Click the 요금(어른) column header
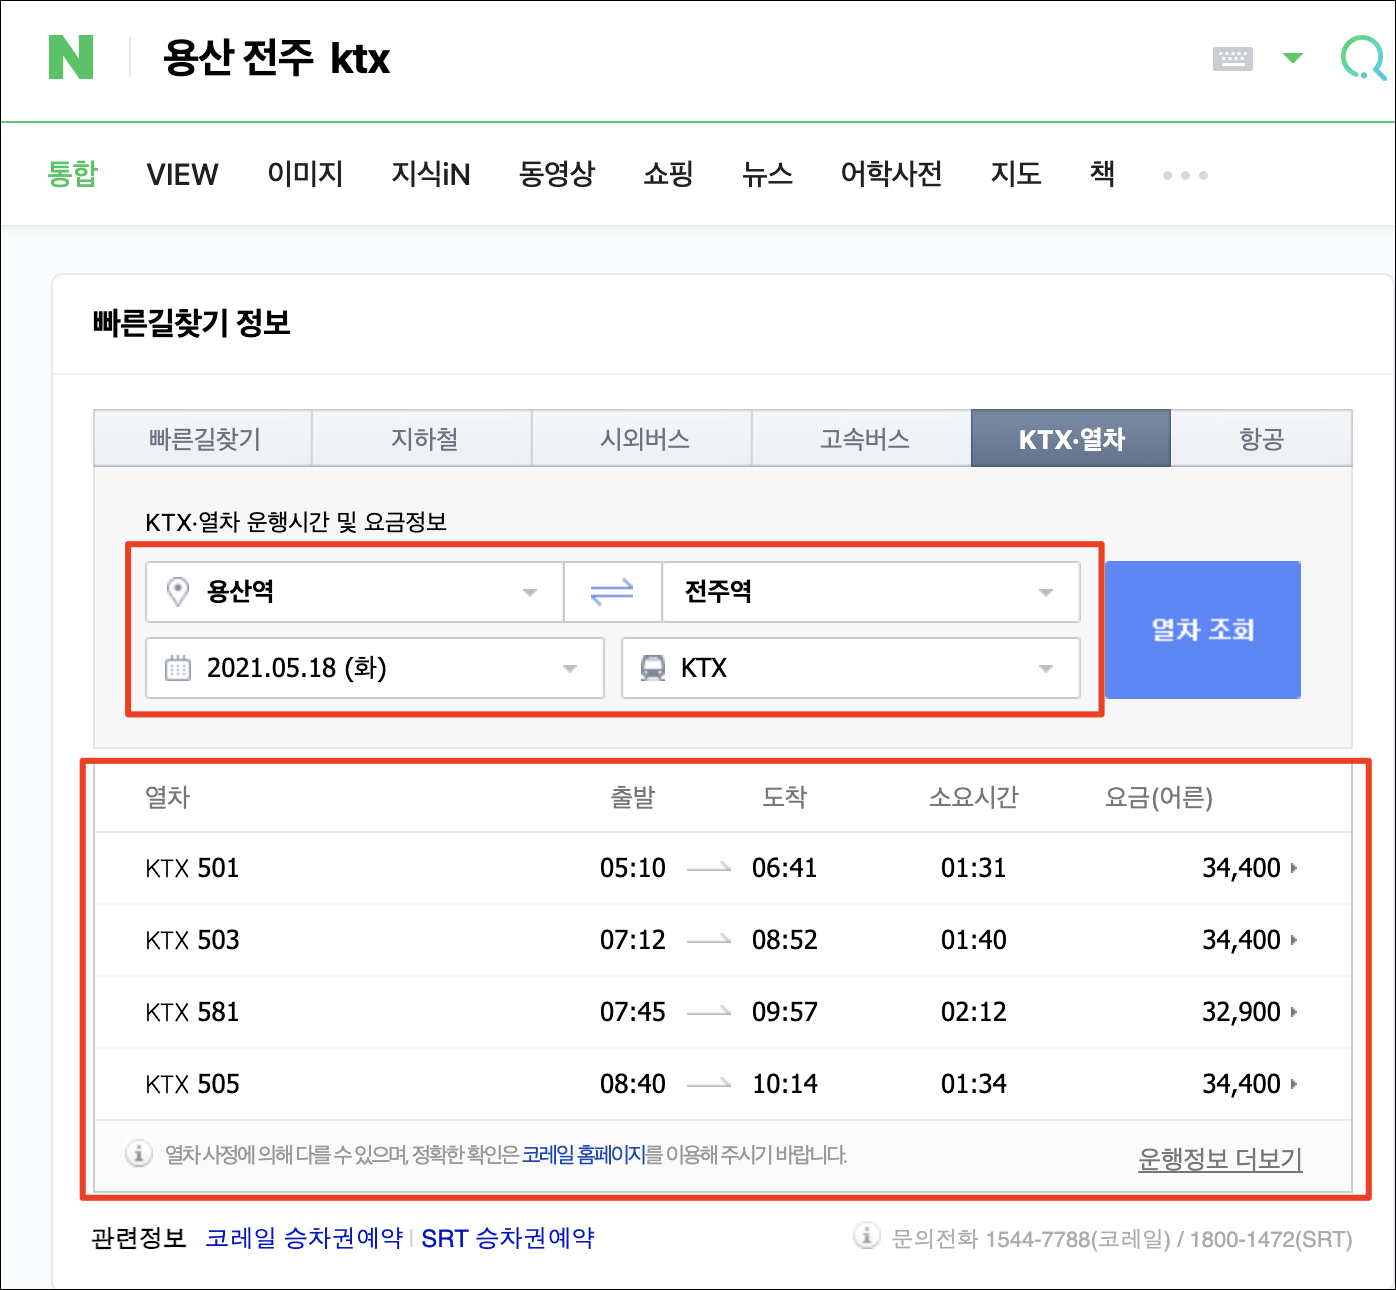Image resolution: width=1396 pixels, height=1290 pixels. (1158, 797)
